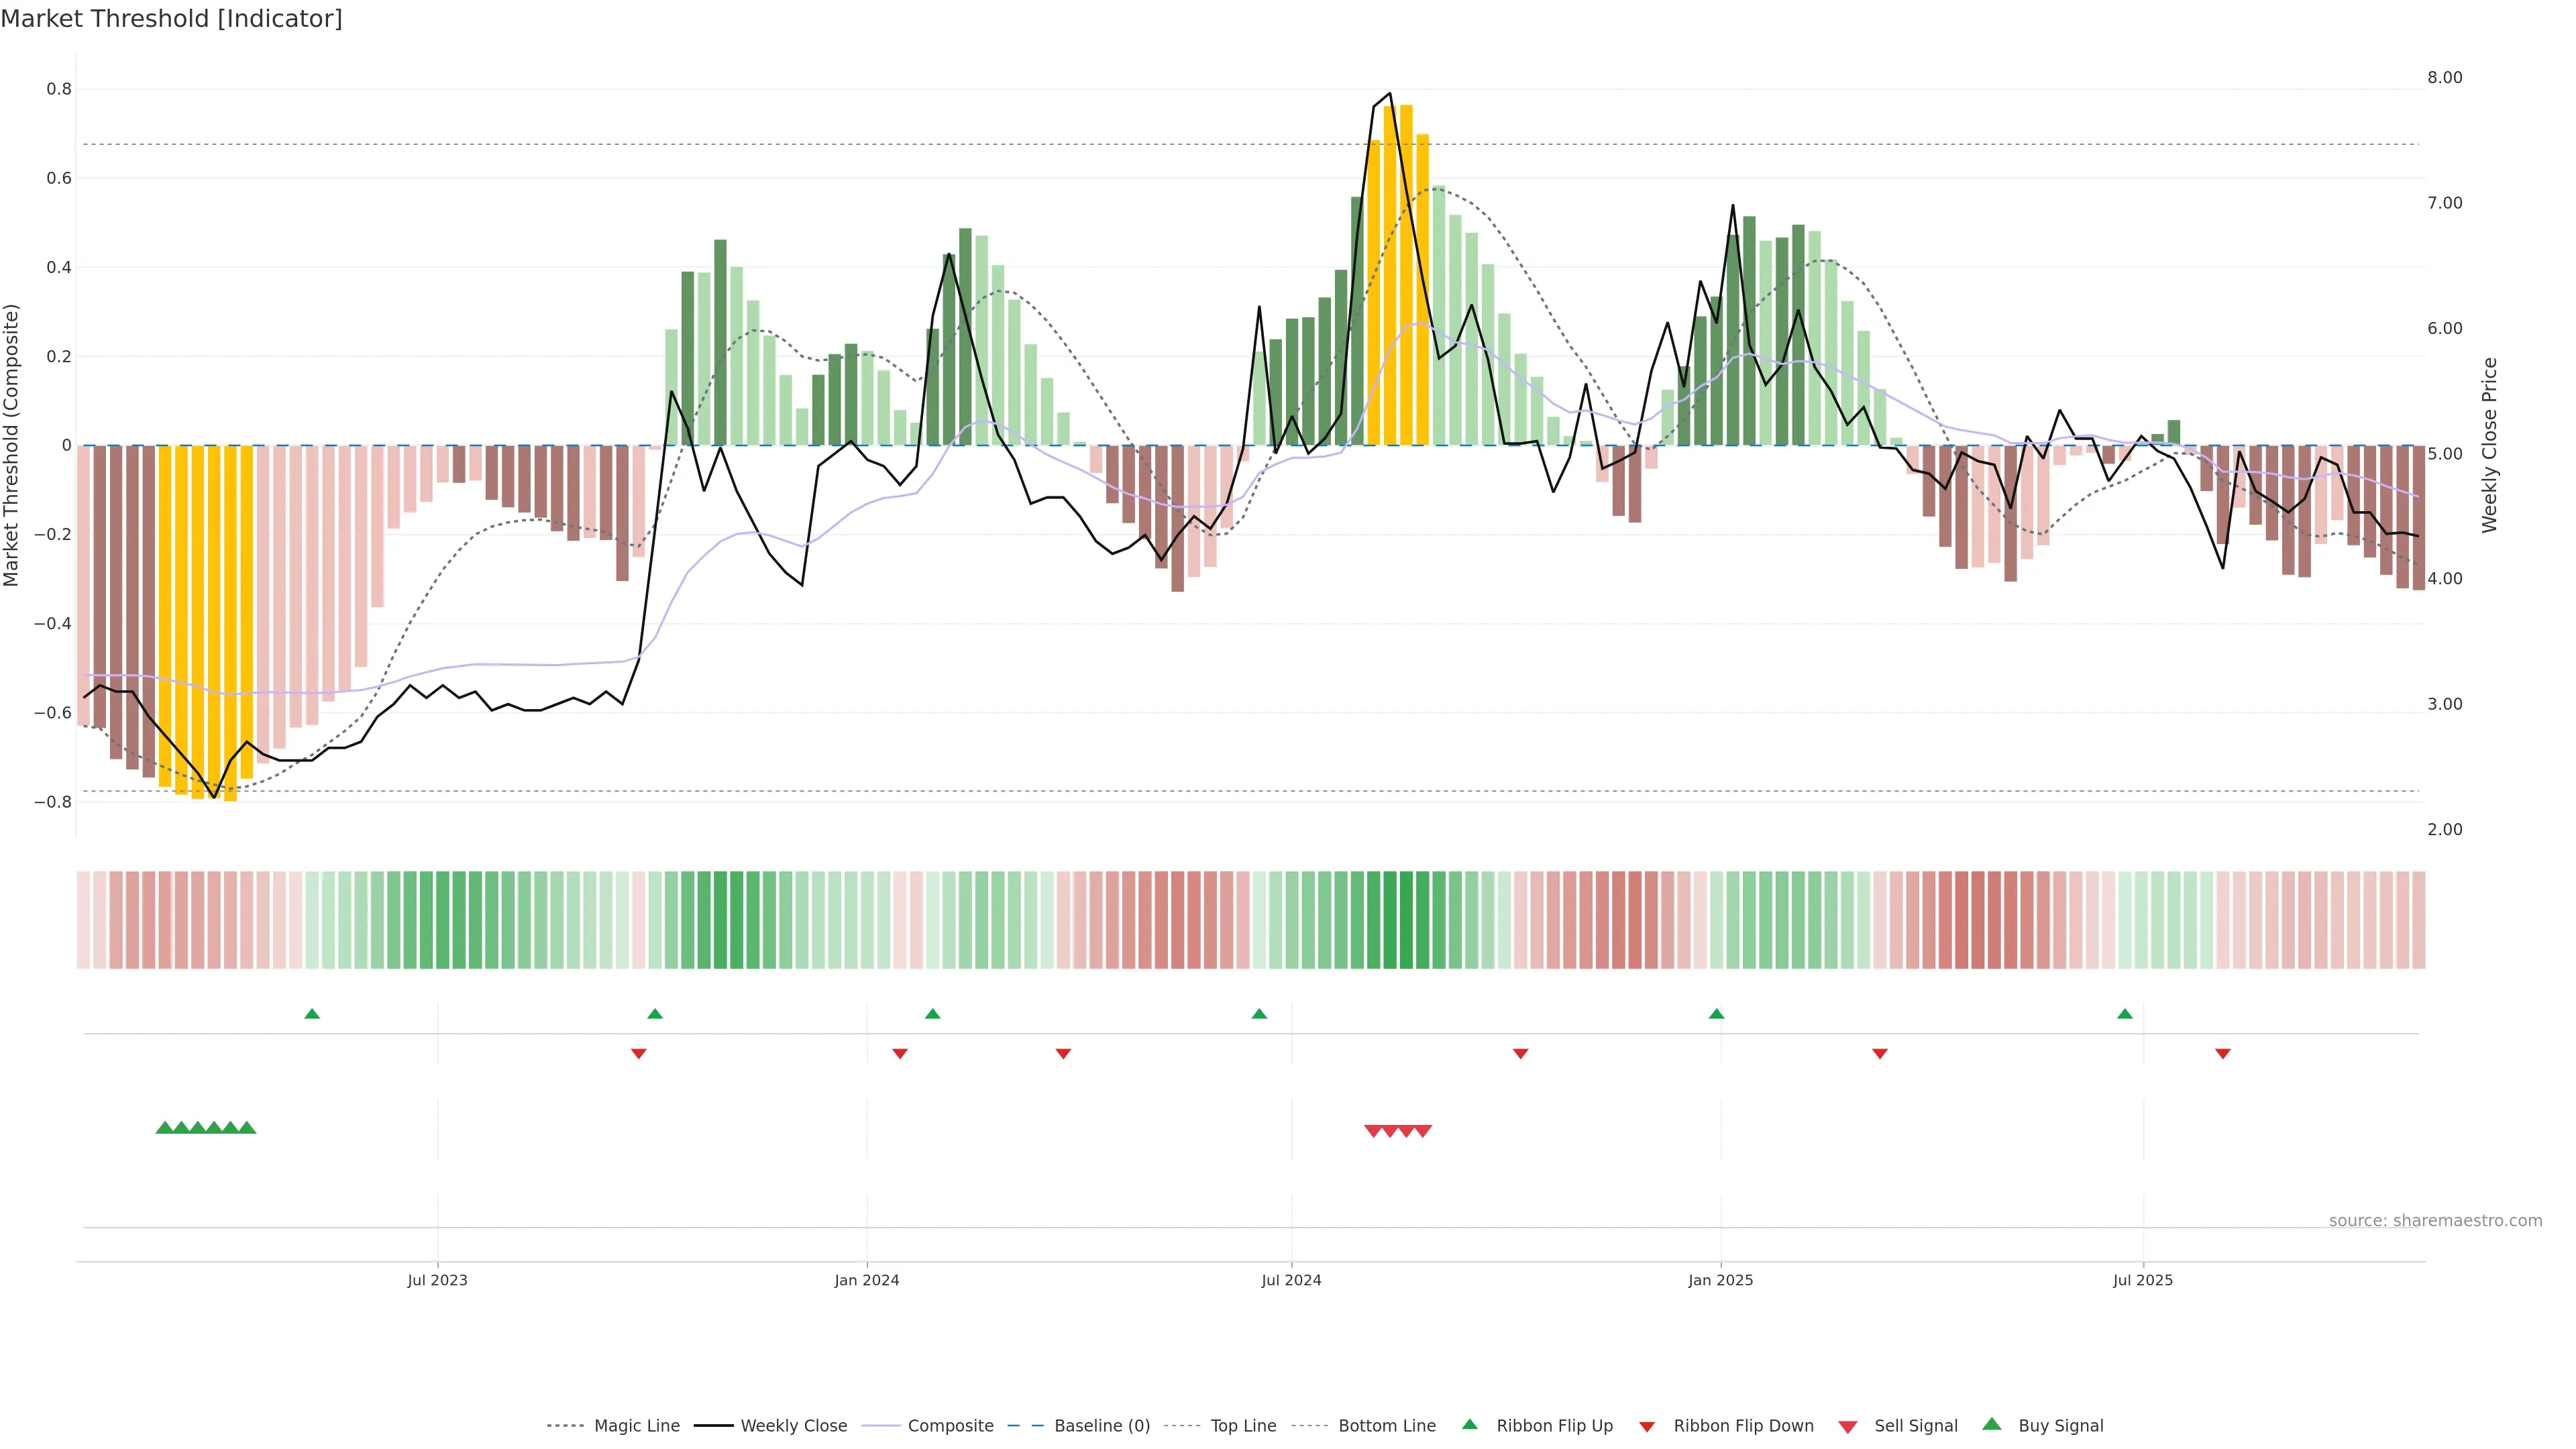Click the Buy Signal legend icon
Viewport: 2576px width, 1449px height.
[x=1992, y=1424]
